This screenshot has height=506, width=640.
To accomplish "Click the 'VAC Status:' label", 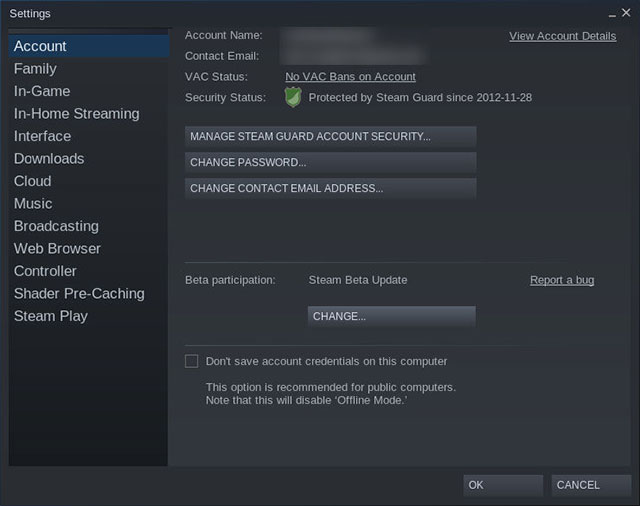I will point(216,77).
